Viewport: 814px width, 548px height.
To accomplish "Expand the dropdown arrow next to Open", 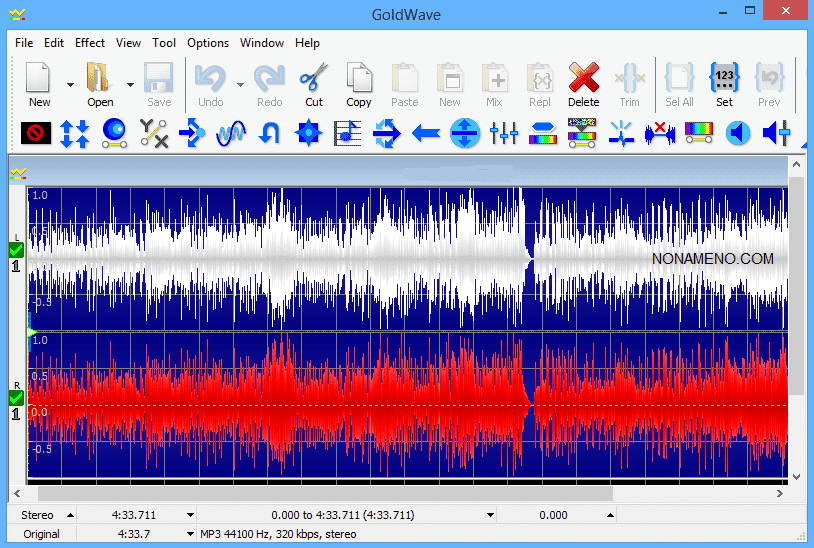I will [130, 85].
